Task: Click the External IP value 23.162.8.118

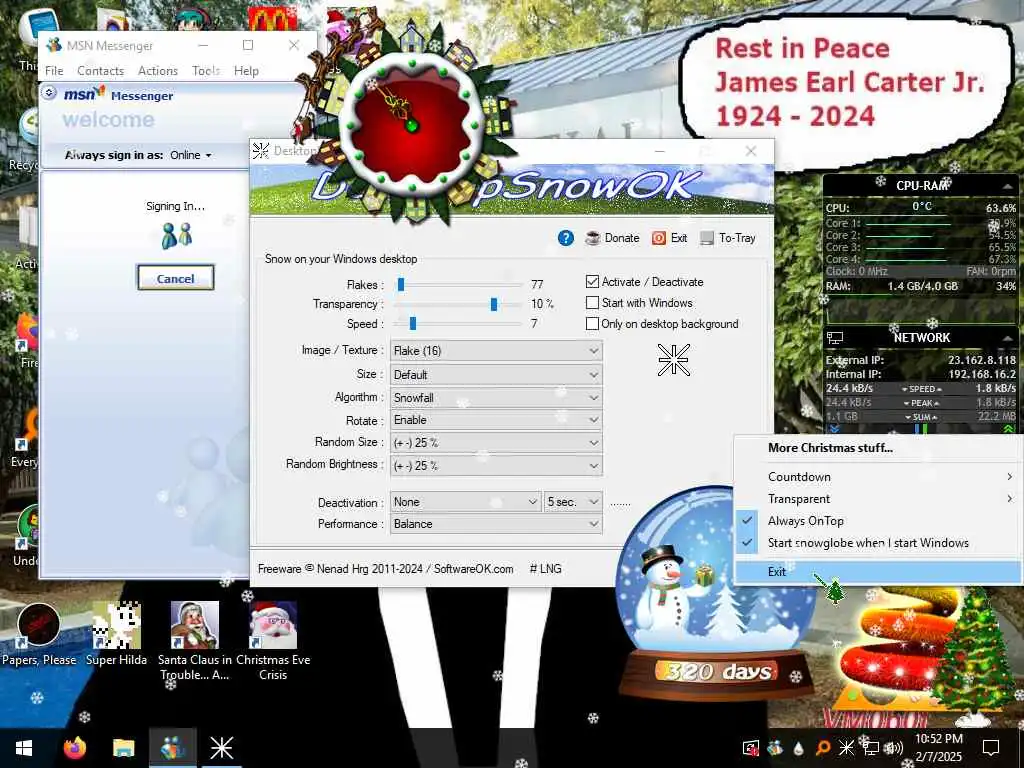Action: tap(982, 360)
